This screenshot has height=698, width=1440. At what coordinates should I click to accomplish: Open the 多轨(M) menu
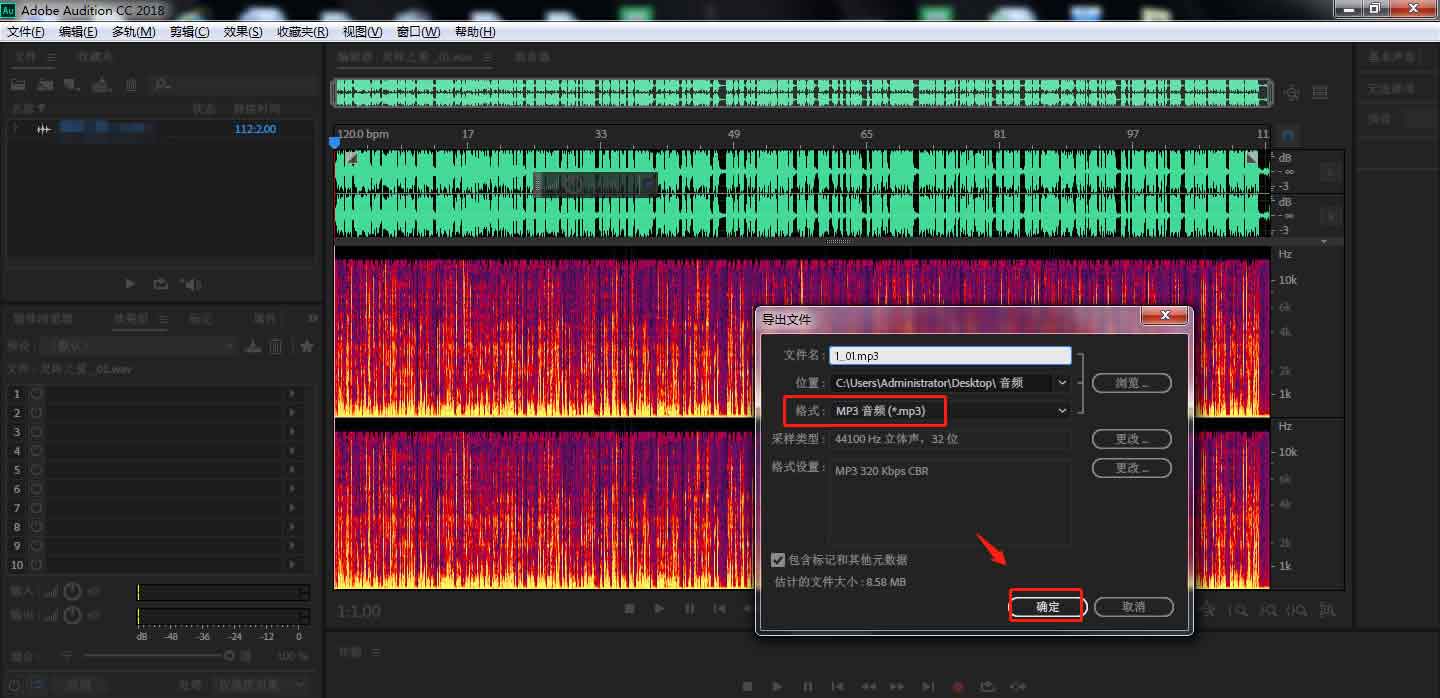tap(133, 32)
